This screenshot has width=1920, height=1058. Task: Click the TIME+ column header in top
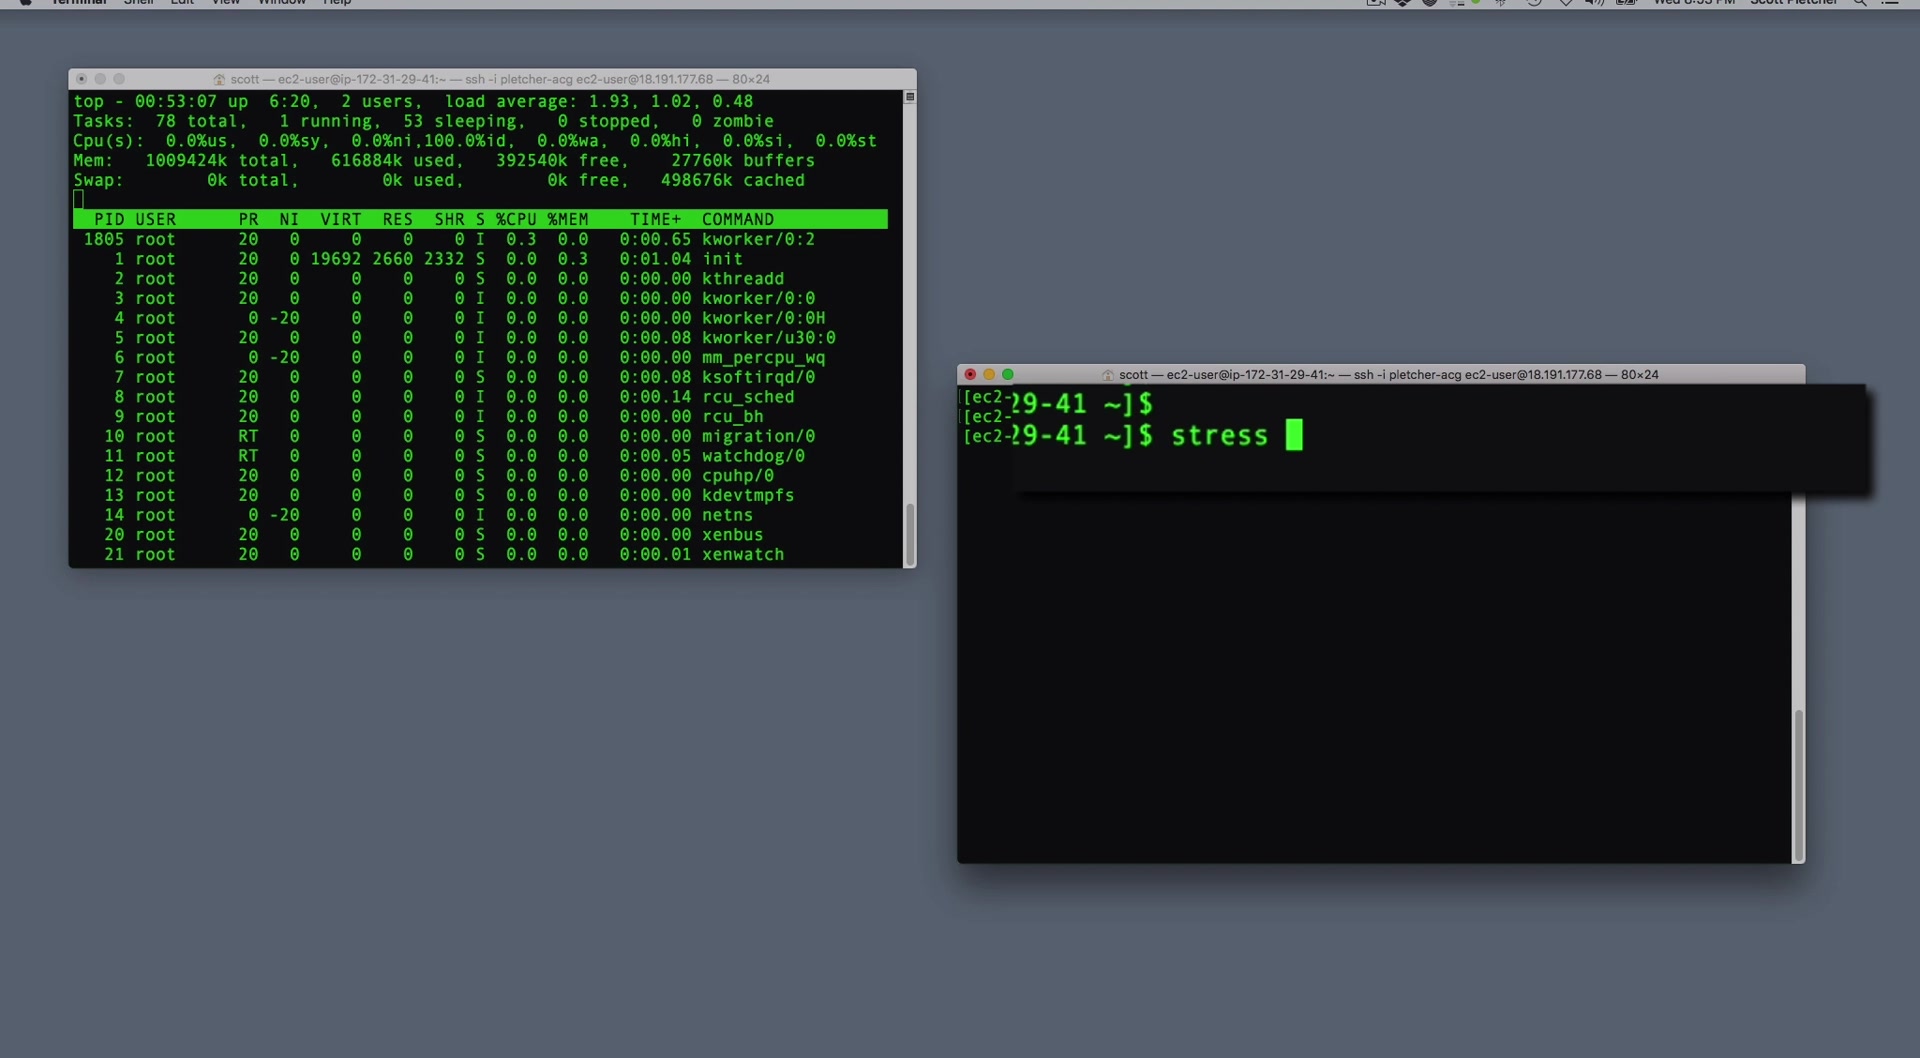coord(655,219)
